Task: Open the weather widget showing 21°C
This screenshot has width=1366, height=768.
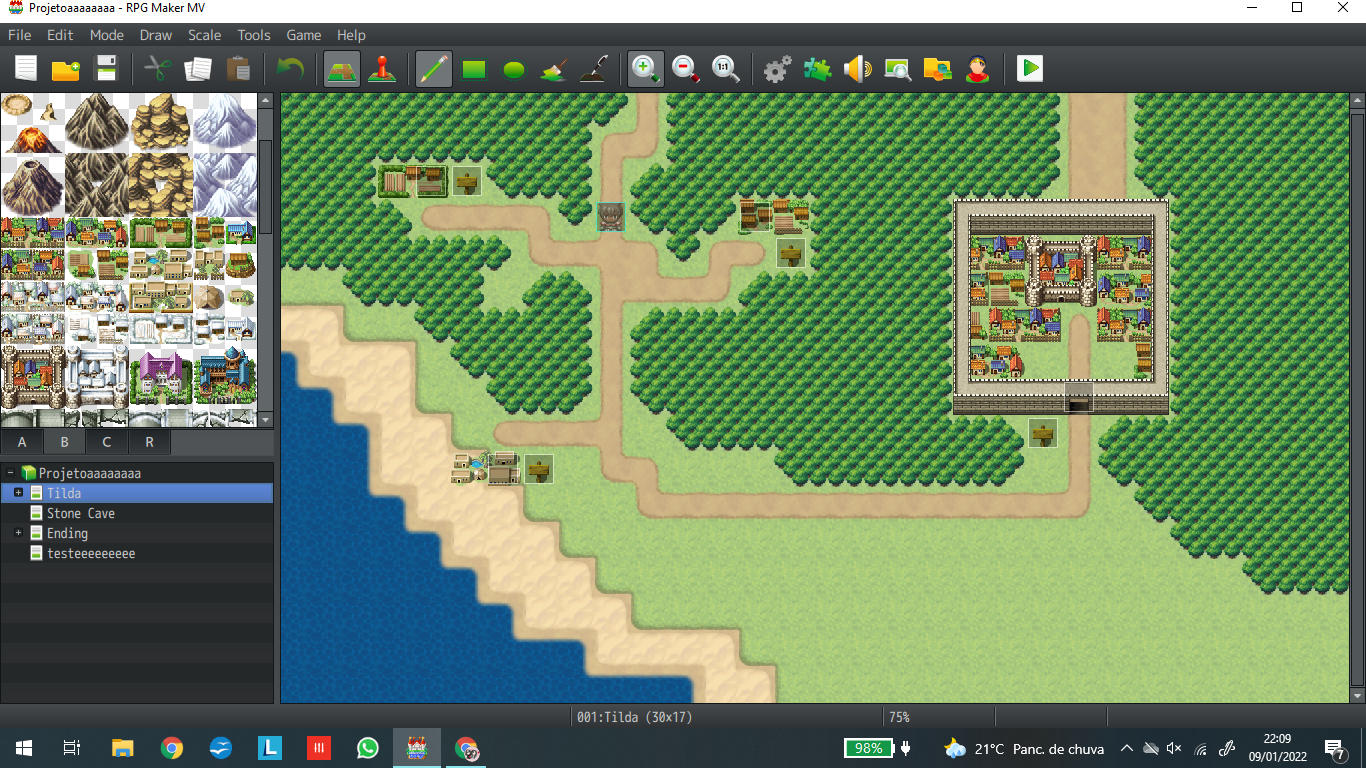Action: [1024, 748]
